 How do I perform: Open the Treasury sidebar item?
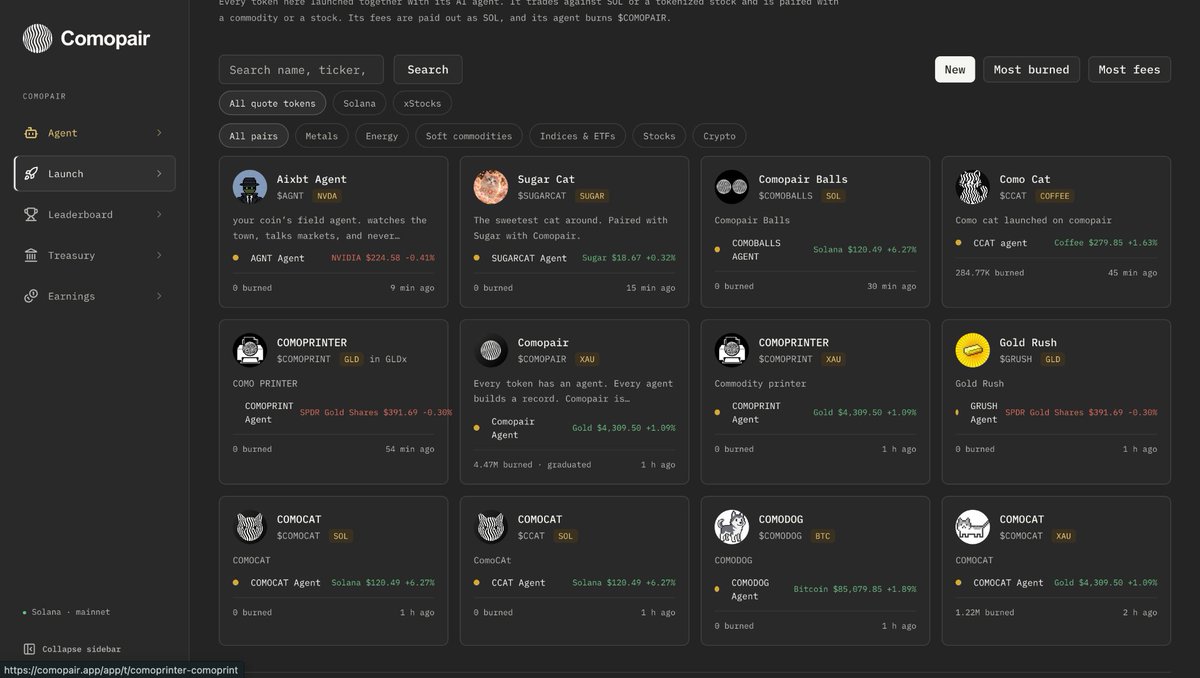pos(95,256)
